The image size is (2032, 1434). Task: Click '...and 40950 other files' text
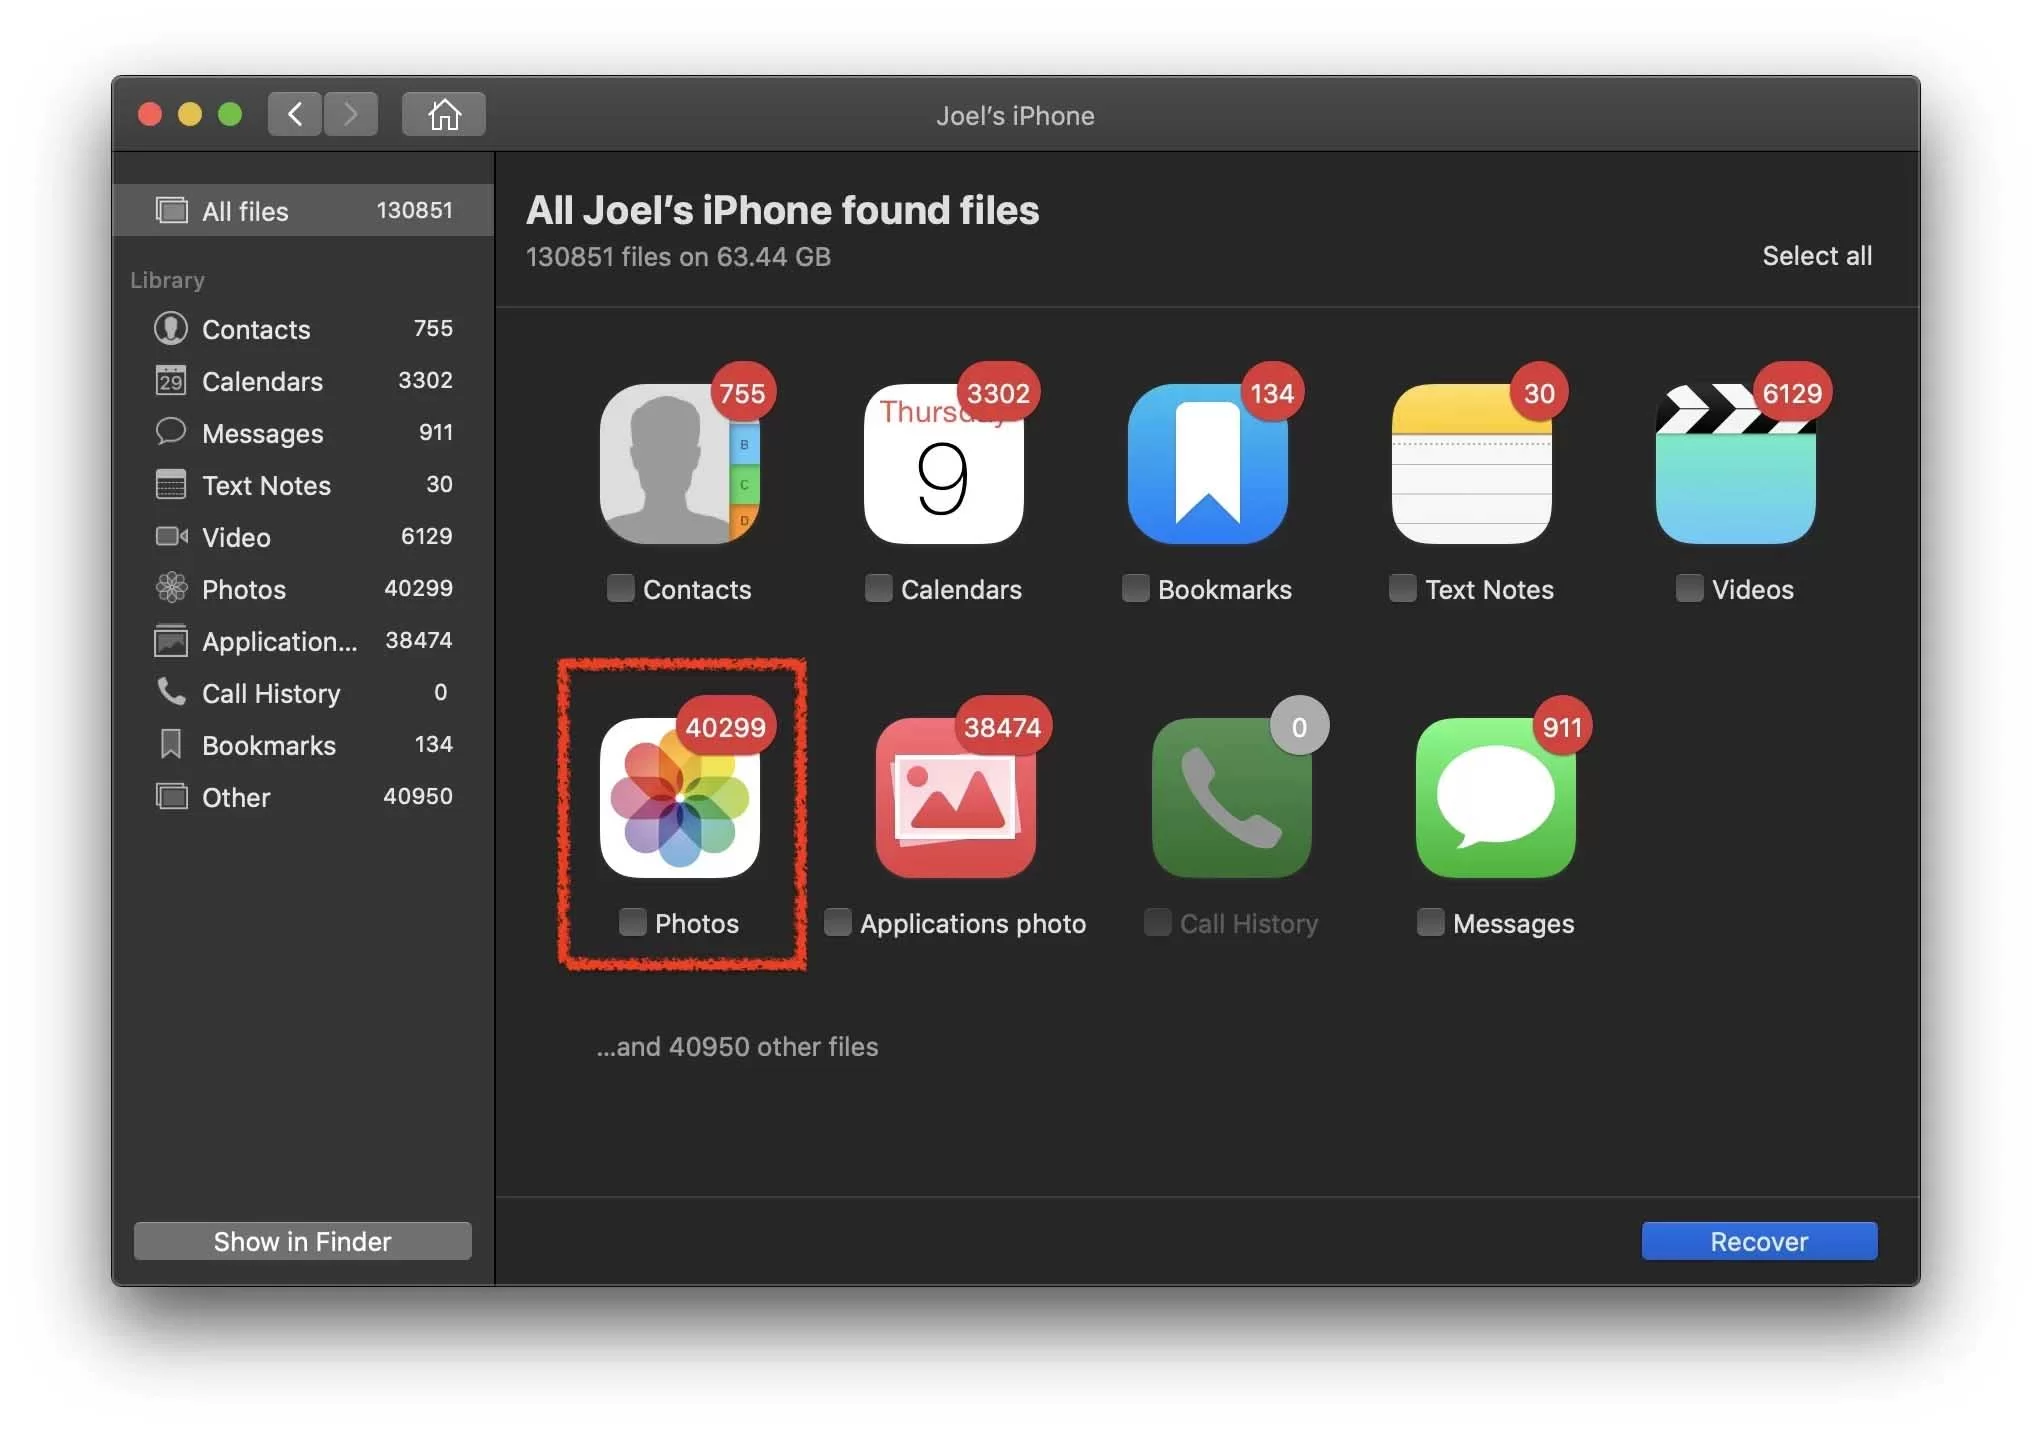coord(737,1046)
